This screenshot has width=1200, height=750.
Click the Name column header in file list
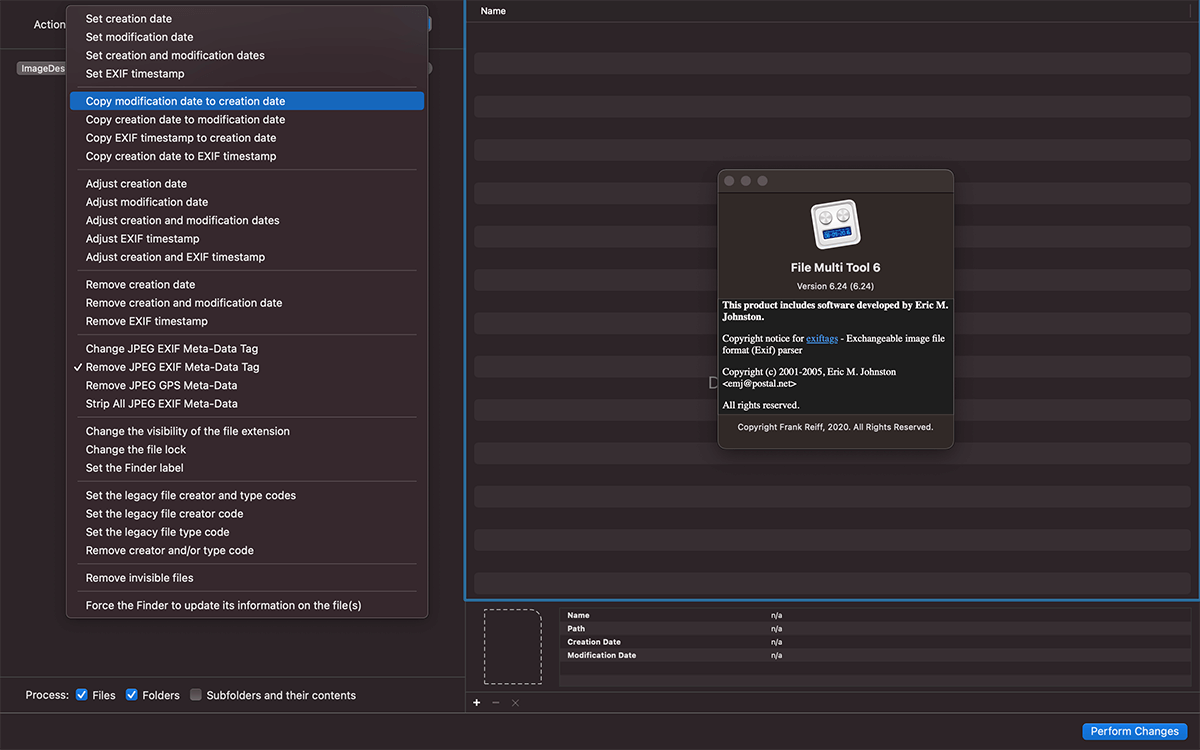493,11
